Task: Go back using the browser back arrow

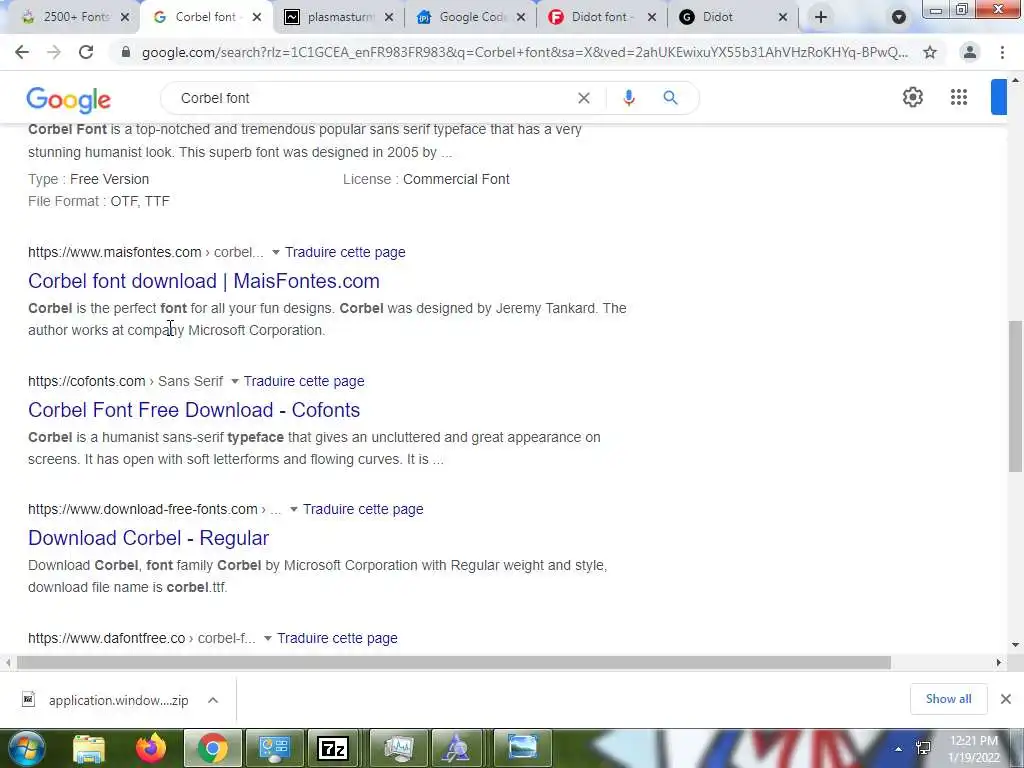Action: click(x=22, y=52)
